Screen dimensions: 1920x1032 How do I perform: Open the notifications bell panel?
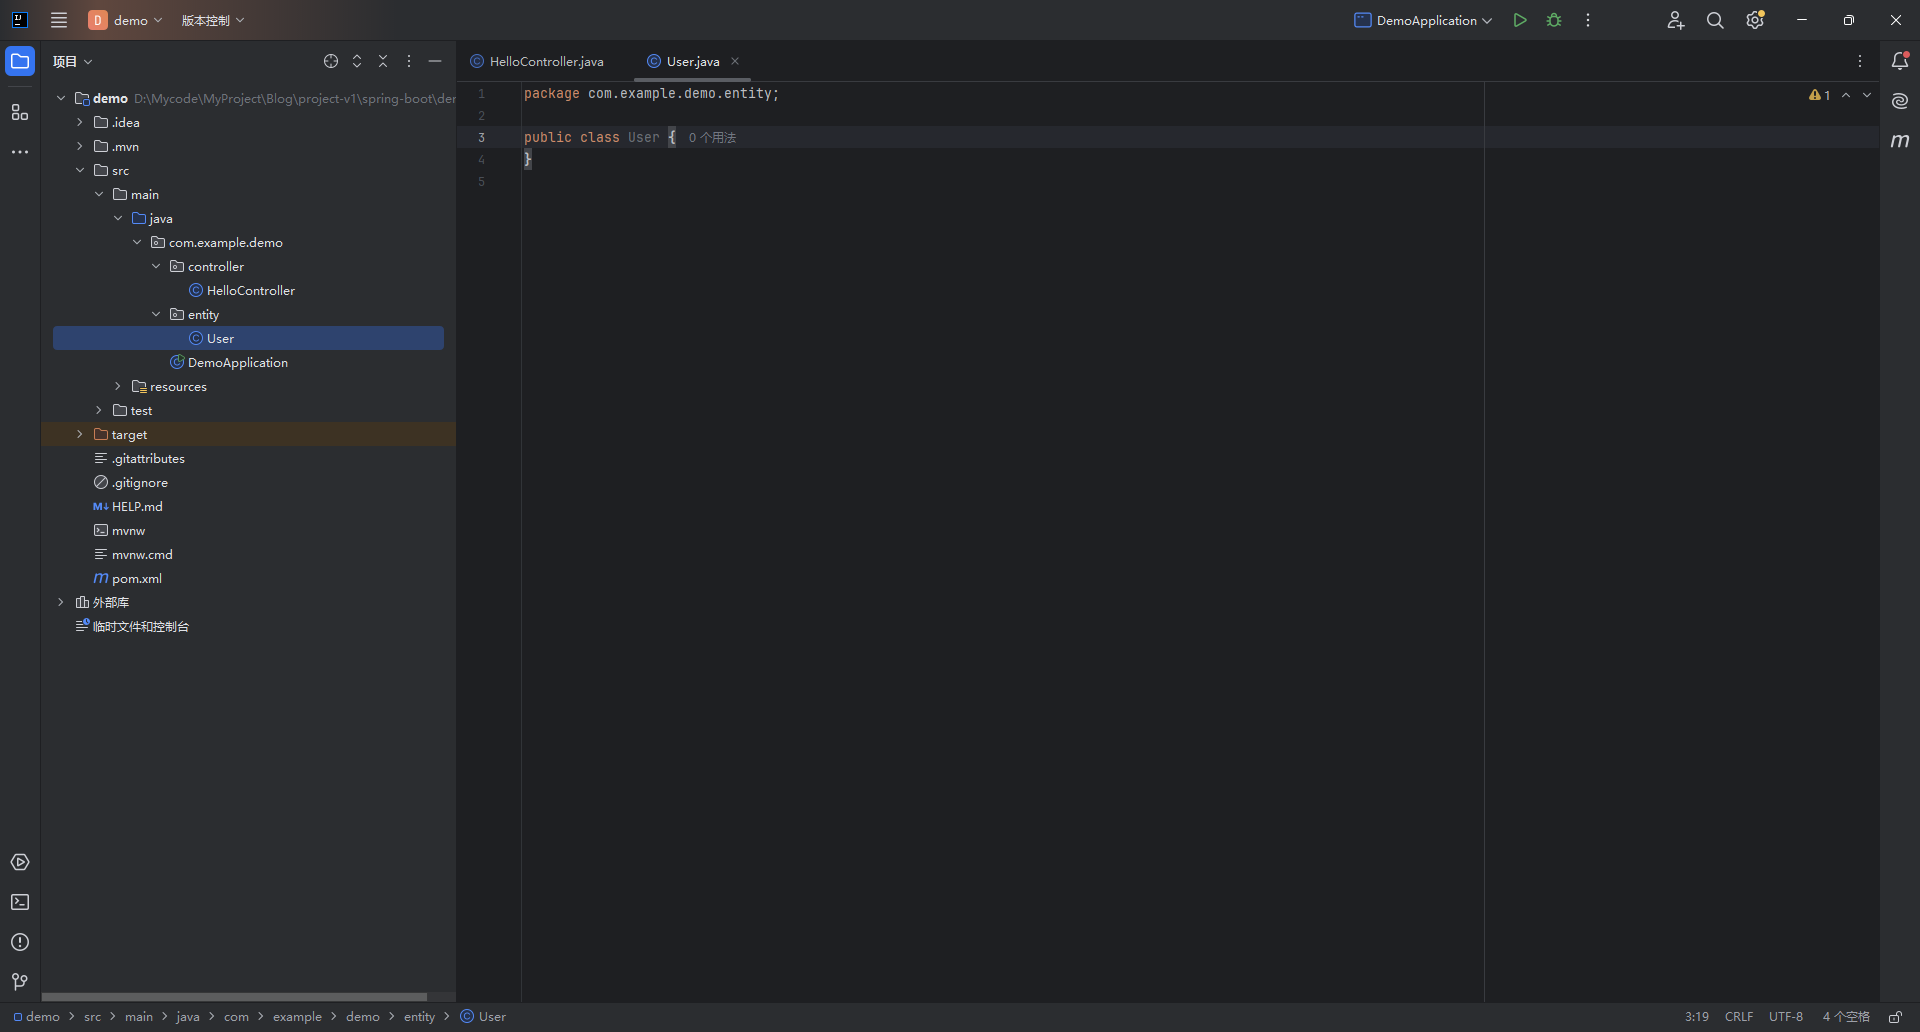point(1900,61)
